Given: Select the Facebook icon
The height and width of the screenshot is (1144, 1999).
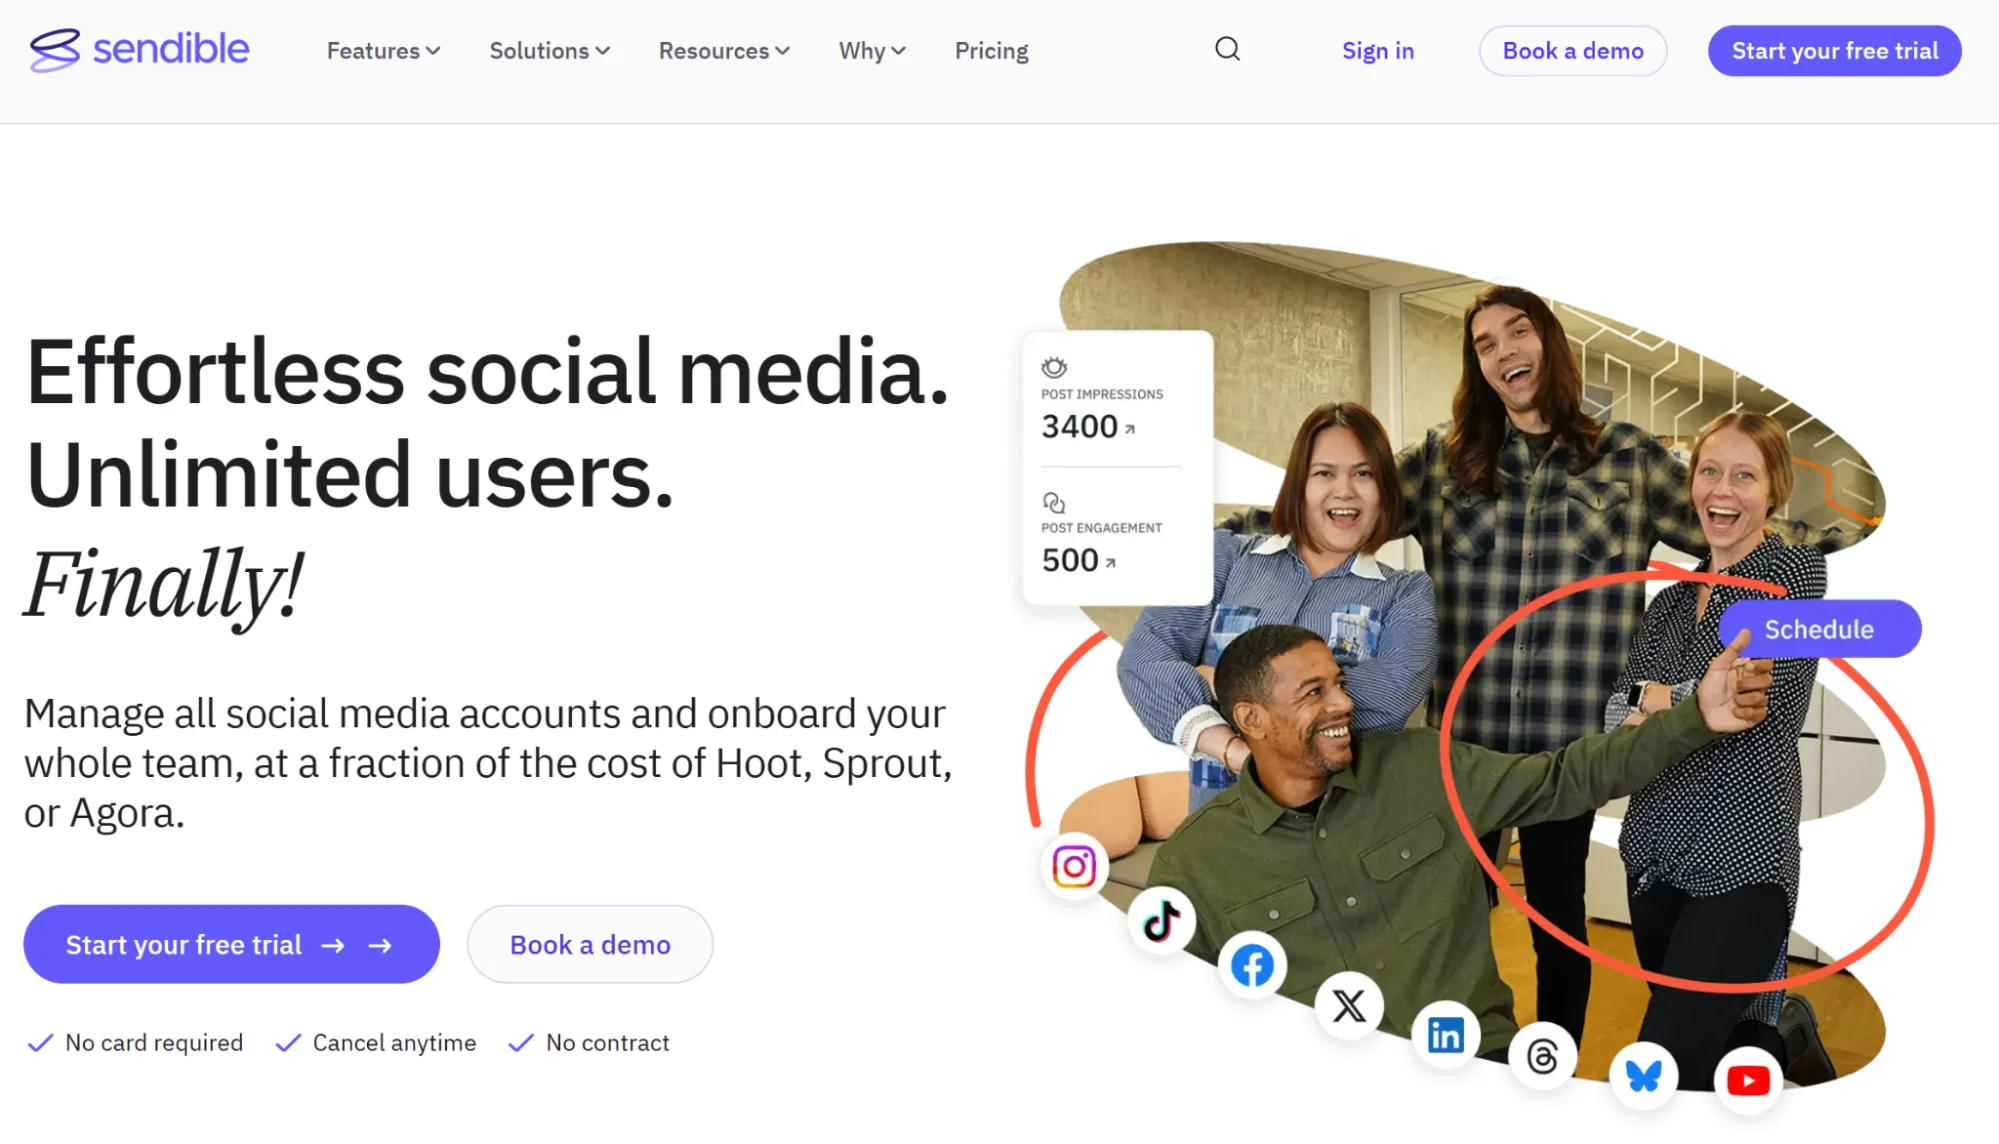Looking at the screenshot, I should tap(1252, 966).
